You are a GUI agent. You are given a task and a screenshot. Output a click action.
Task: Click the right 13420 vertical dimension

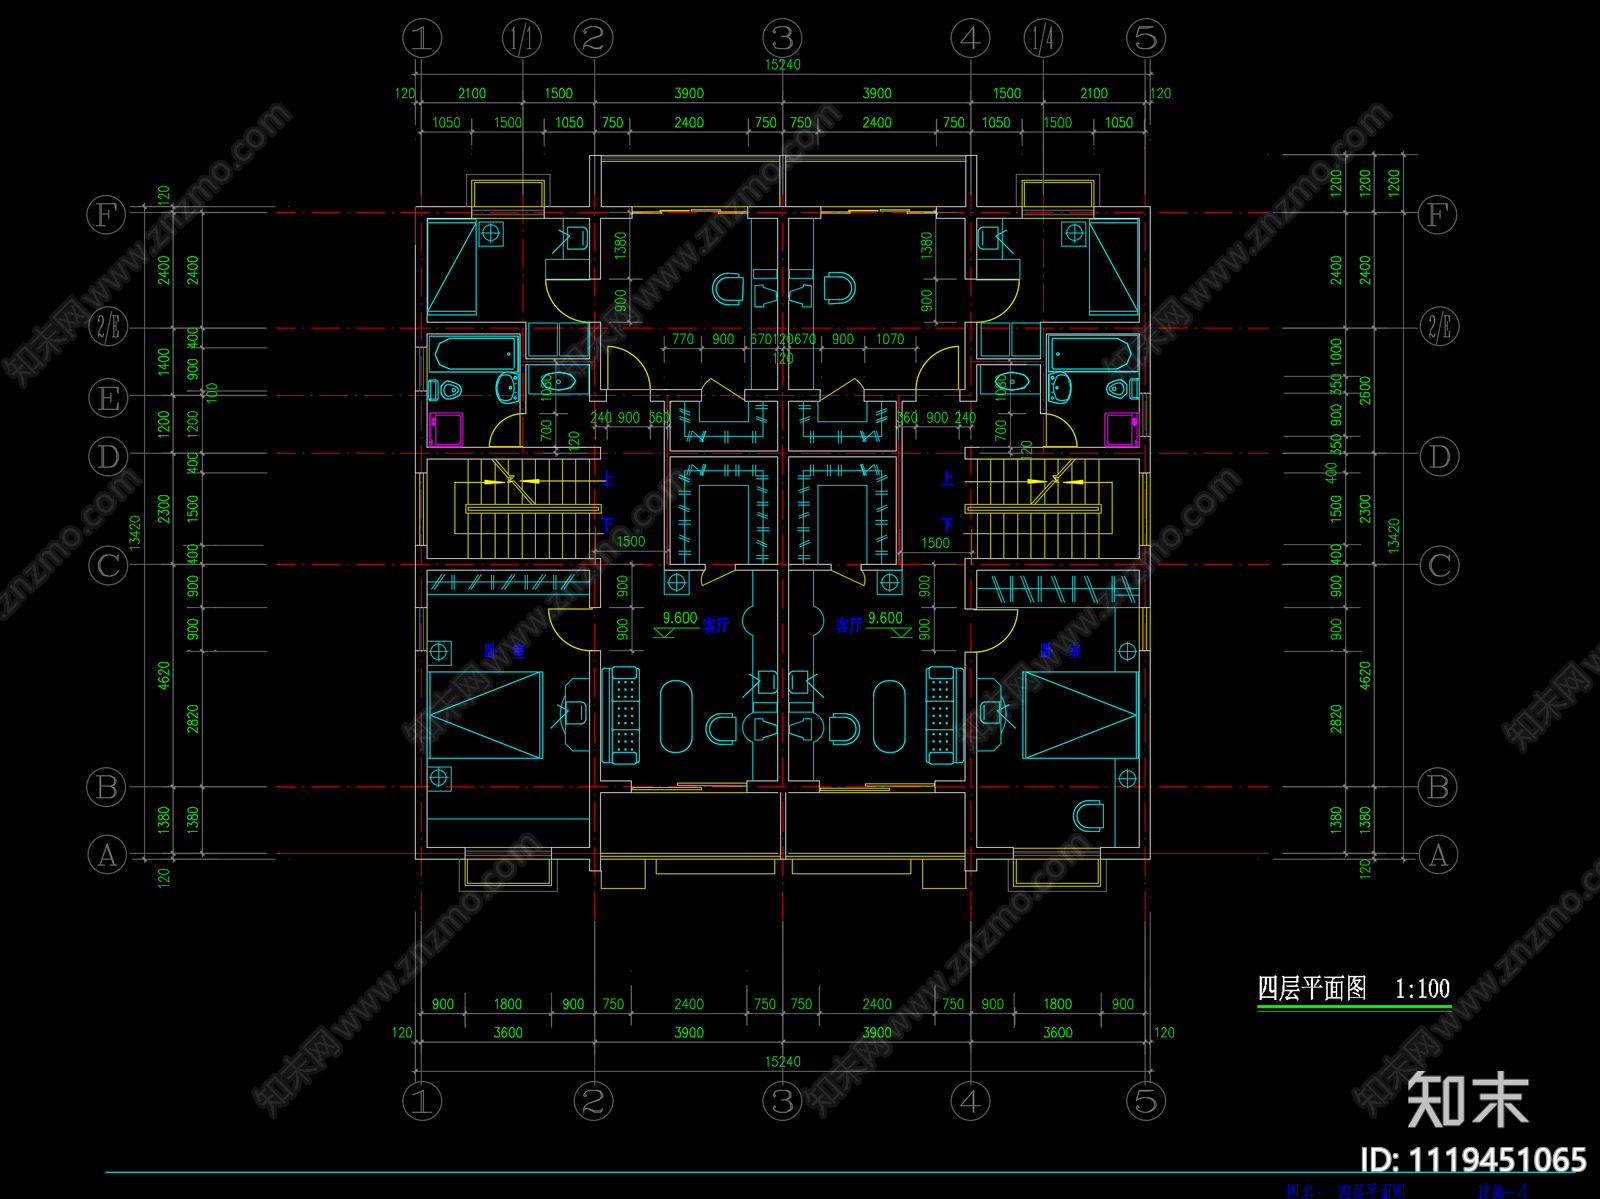click(1394, 536)
